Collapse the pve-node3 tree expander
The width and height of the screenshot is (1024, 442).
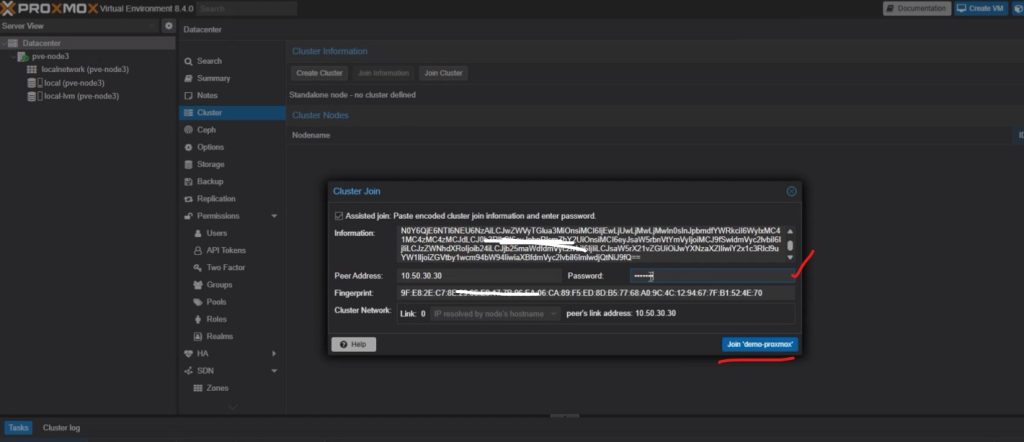(x=12, y=57)
